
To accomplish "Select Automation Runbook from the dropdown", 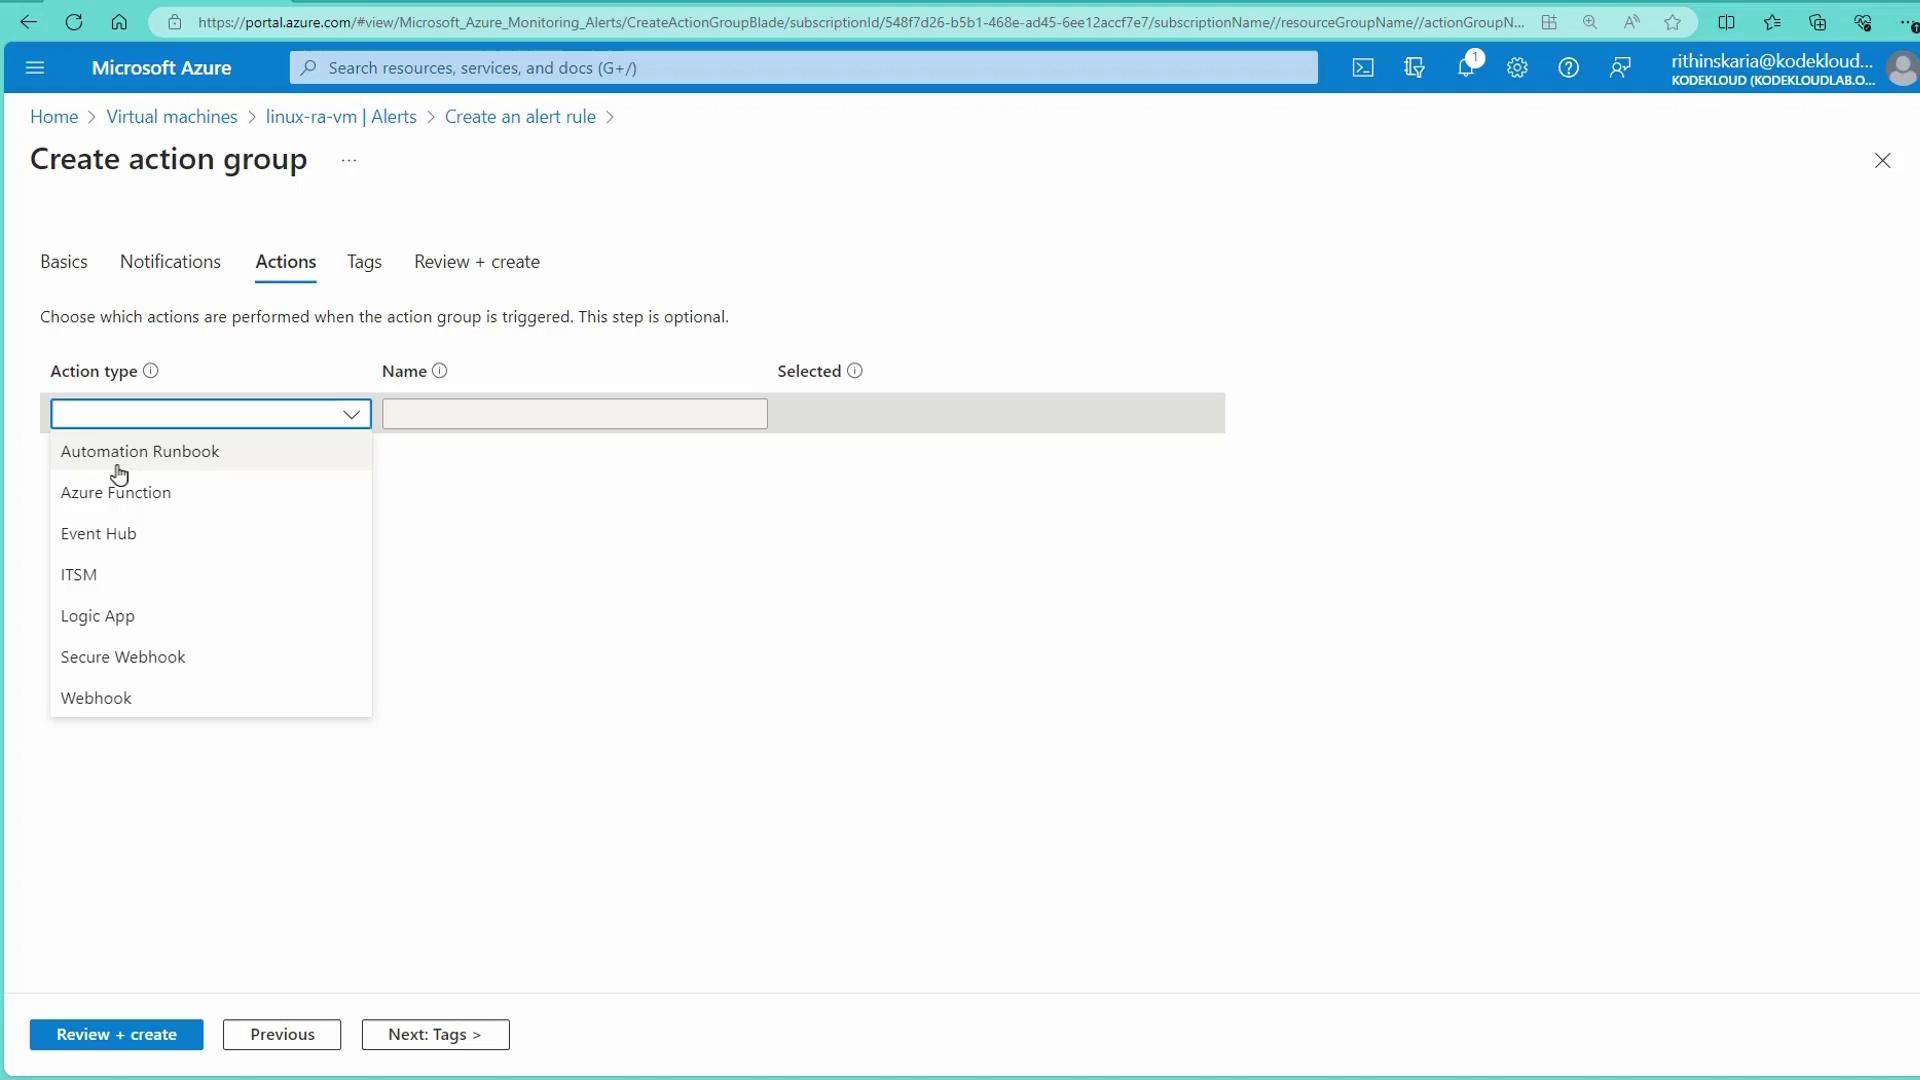I will pyautogui.click(x=140, y=451).
